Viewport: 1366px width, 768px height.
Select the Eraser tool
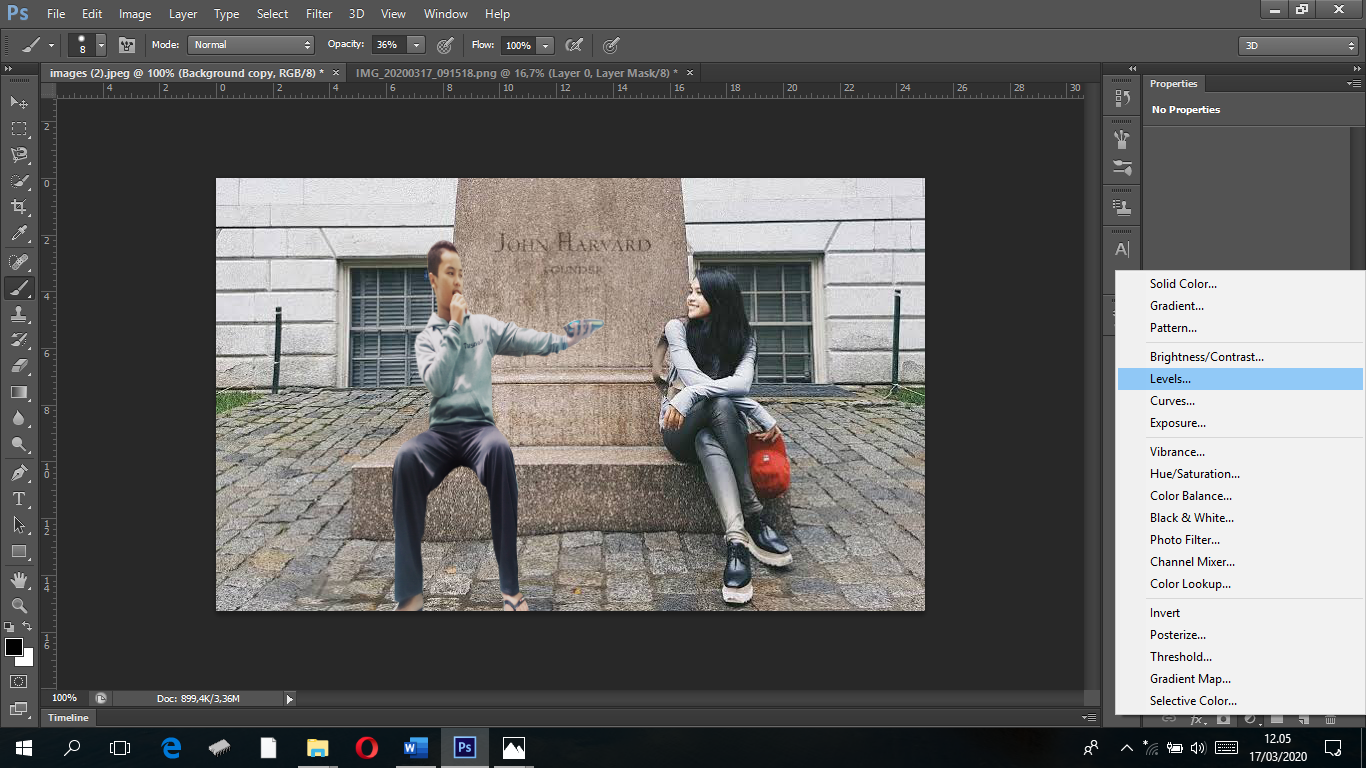pyautogui.click(x=19, y=366)
